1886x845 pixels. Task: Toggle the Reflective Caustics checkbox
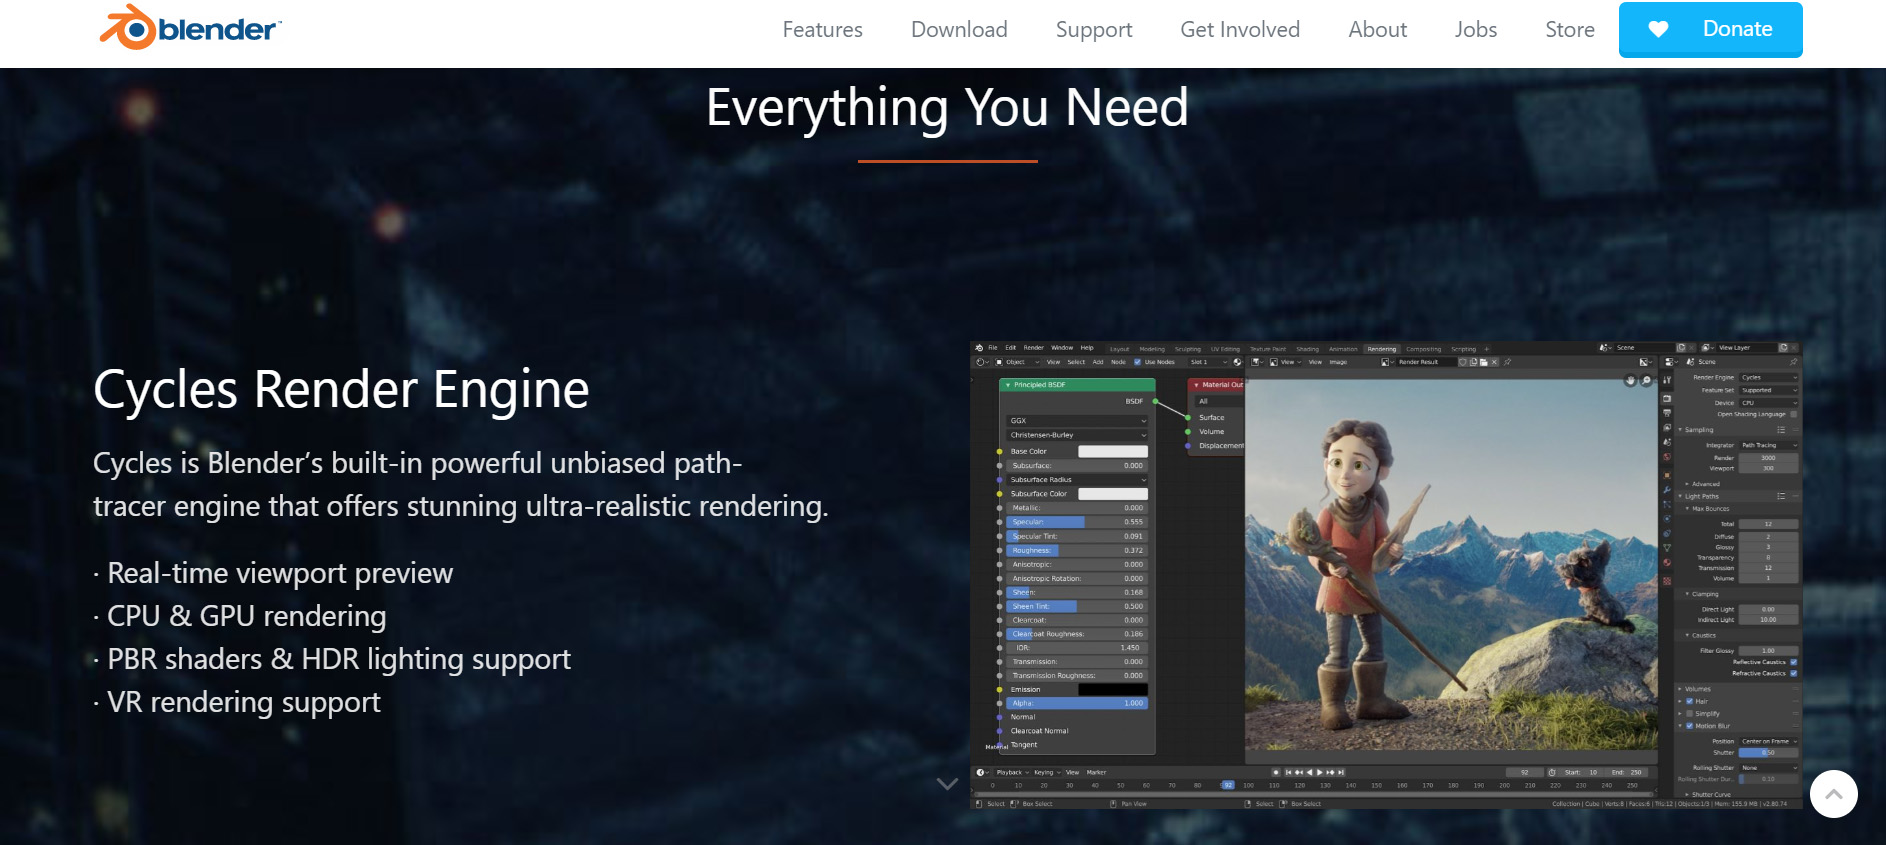point(1793,662)
